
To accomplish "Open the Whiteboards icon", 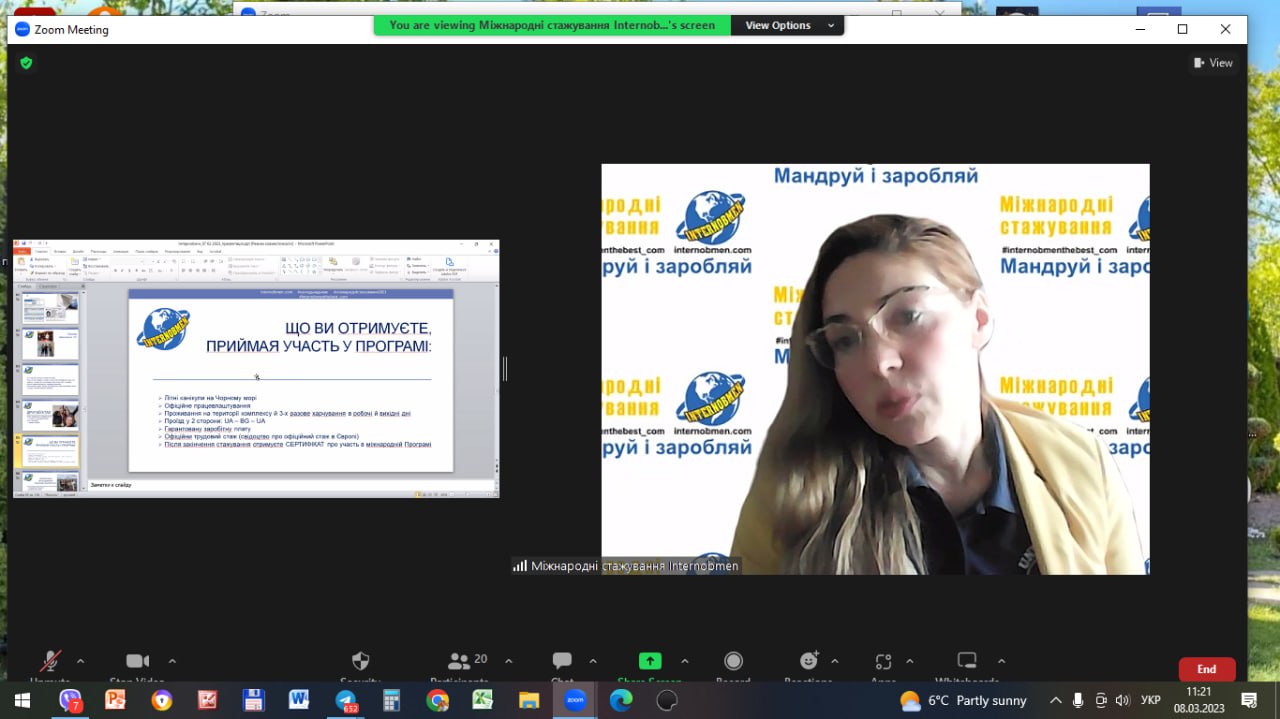I will pyautogui.click(x=967, y=662).
